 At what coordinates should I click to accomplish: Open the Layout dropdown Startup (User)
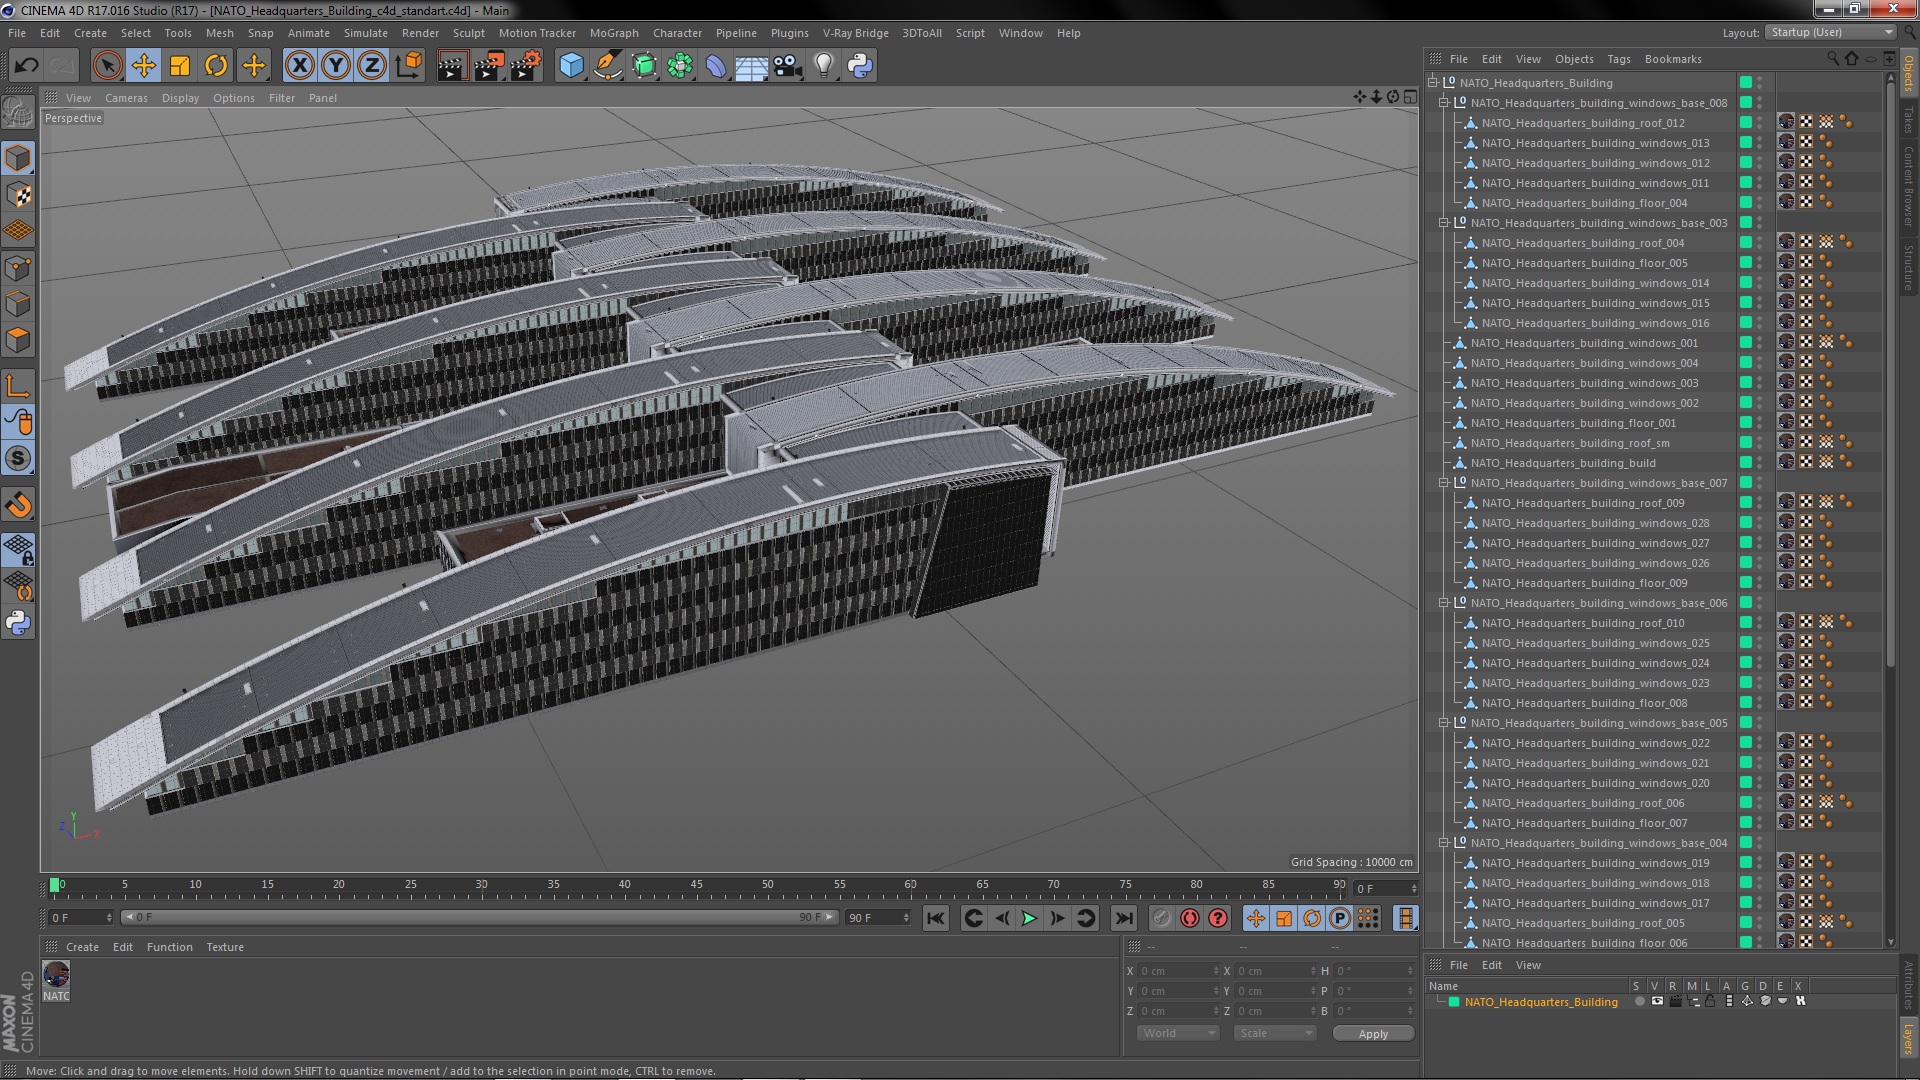pyautogui.click(x=1830, y=33)
